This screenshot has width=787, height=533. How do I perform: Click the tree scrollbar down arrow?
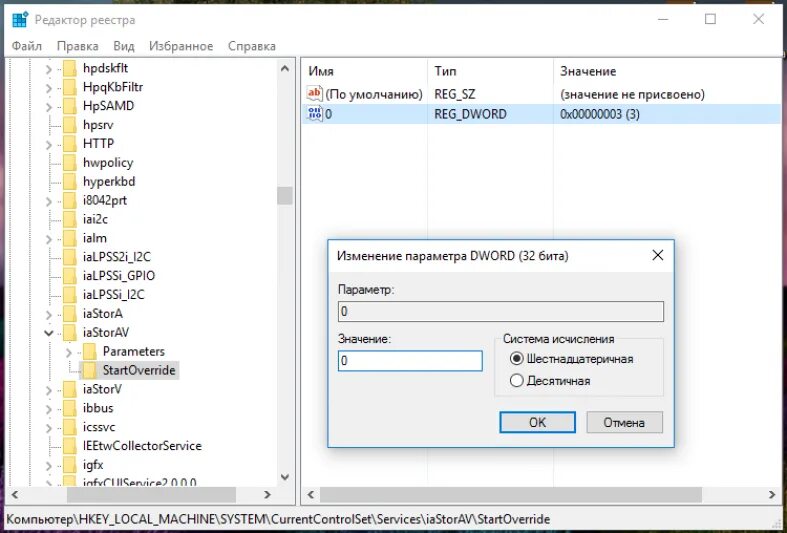[x=285, y=477]
